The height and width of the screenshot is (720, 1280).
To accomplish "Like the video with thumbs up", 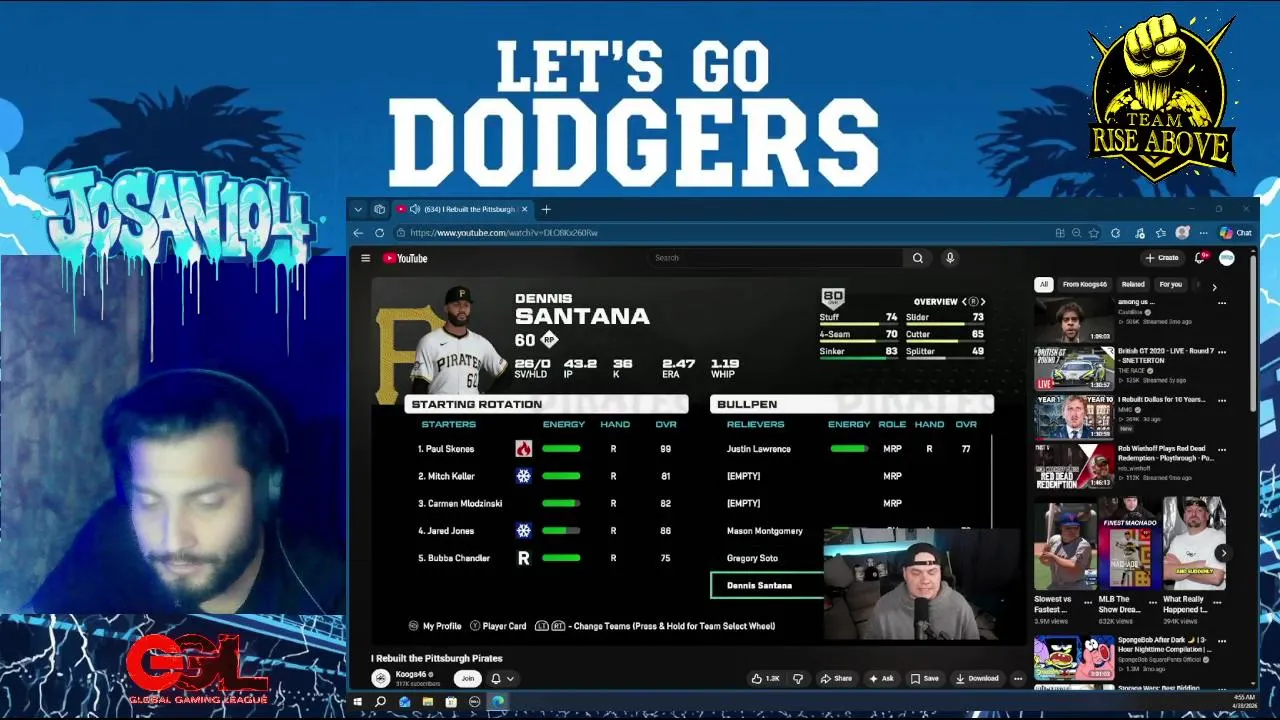I will [x=766, y=678].
